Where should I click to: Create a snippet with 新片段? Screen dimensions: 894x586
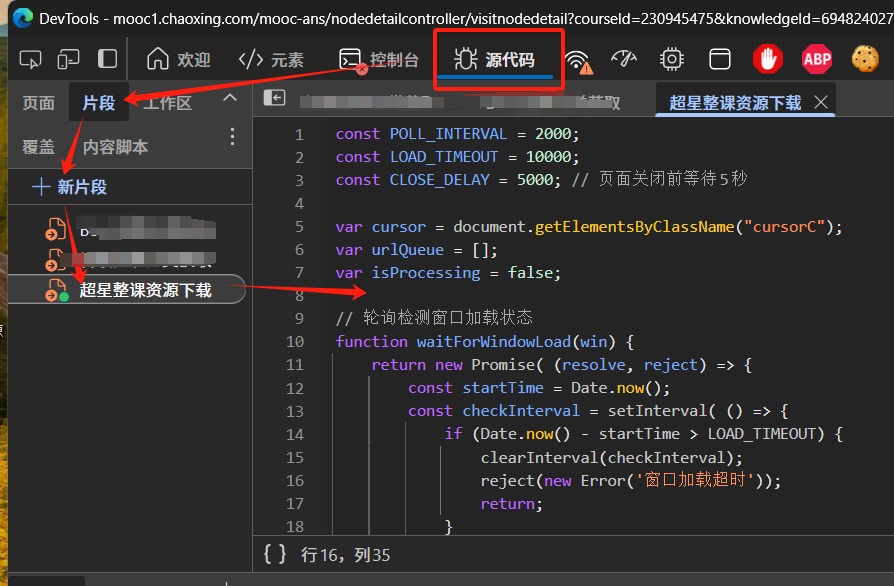point(70,187)
